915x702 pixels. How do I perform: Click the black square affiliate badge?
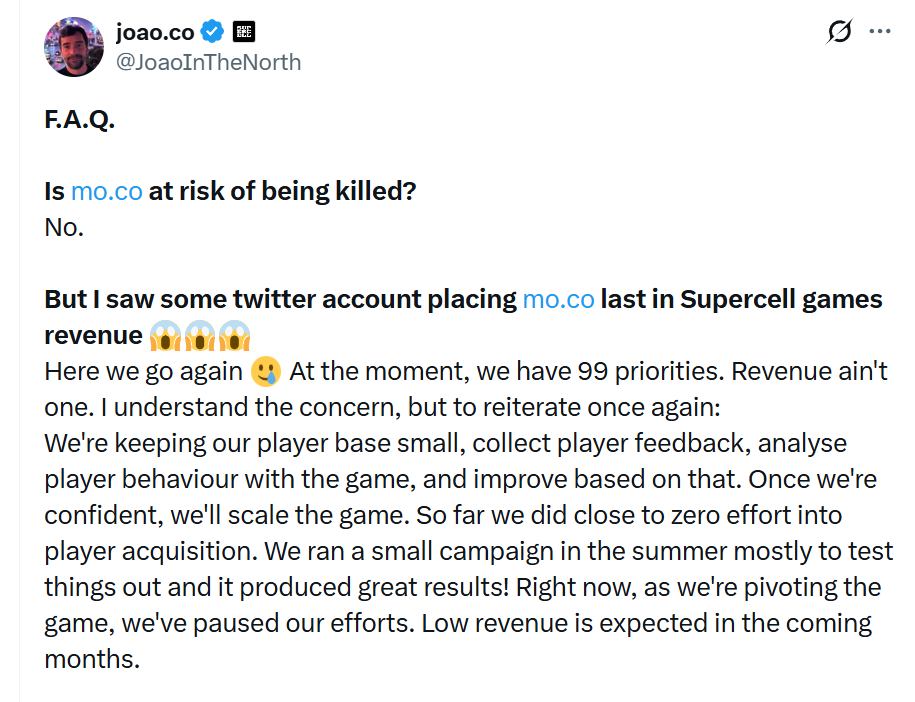pyautogui.click(x=243, y=32)
